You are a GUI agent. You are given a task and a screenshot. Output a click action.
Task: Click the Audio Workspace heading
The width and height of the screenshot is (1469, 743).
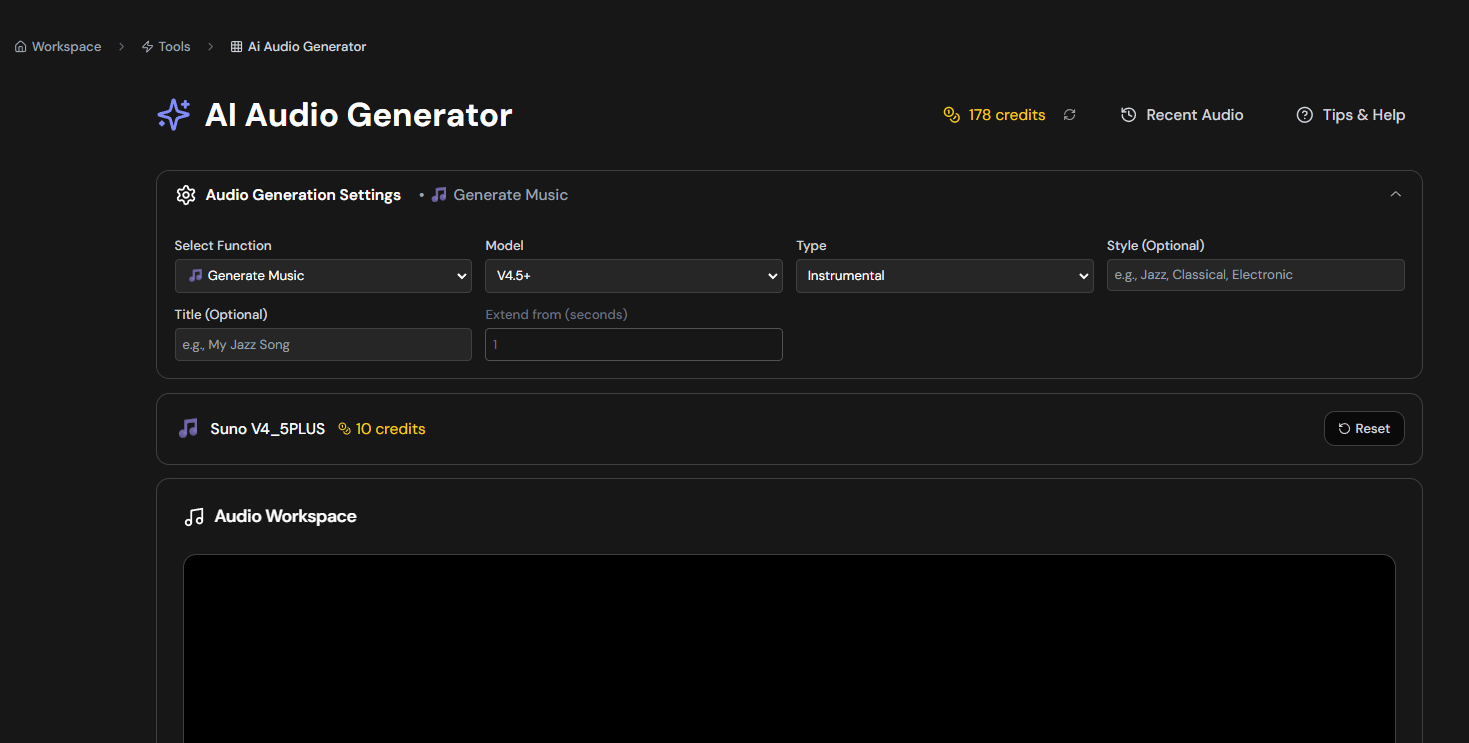(x=285, y=517)
